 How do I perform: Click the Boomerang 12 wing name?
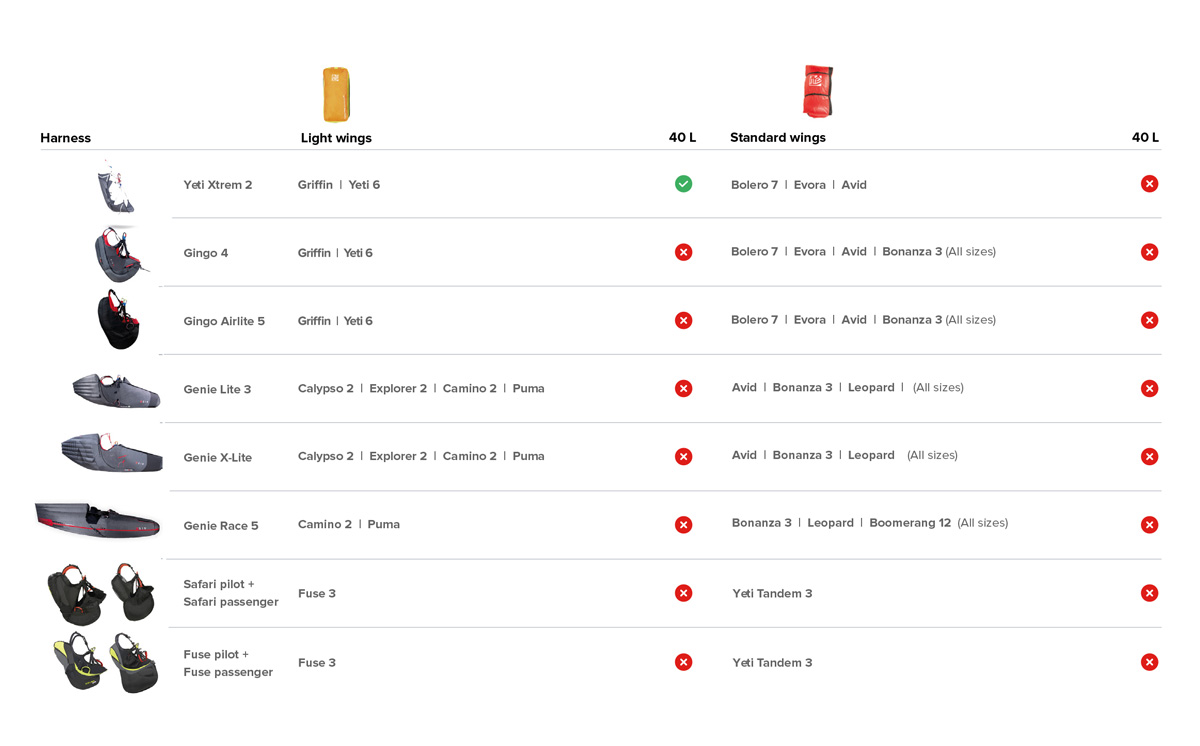tap(910, 523)
